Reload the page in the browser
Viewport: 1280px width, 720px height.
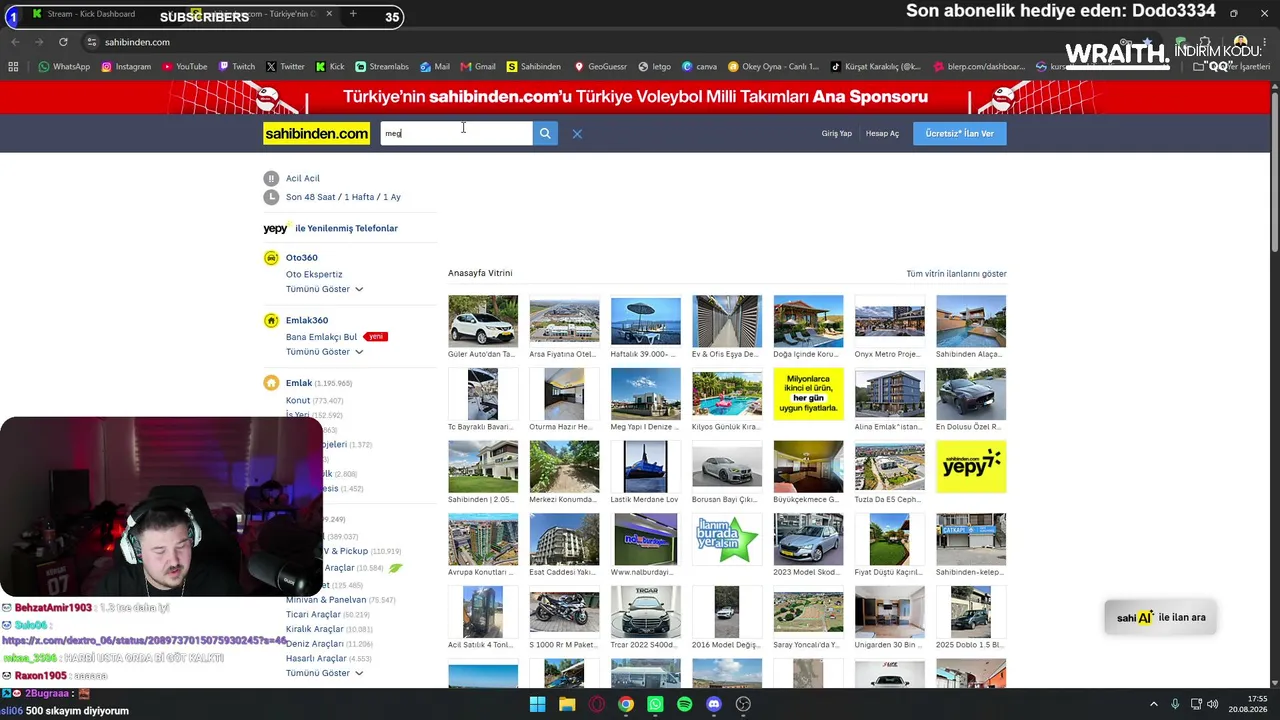[63, 42]
